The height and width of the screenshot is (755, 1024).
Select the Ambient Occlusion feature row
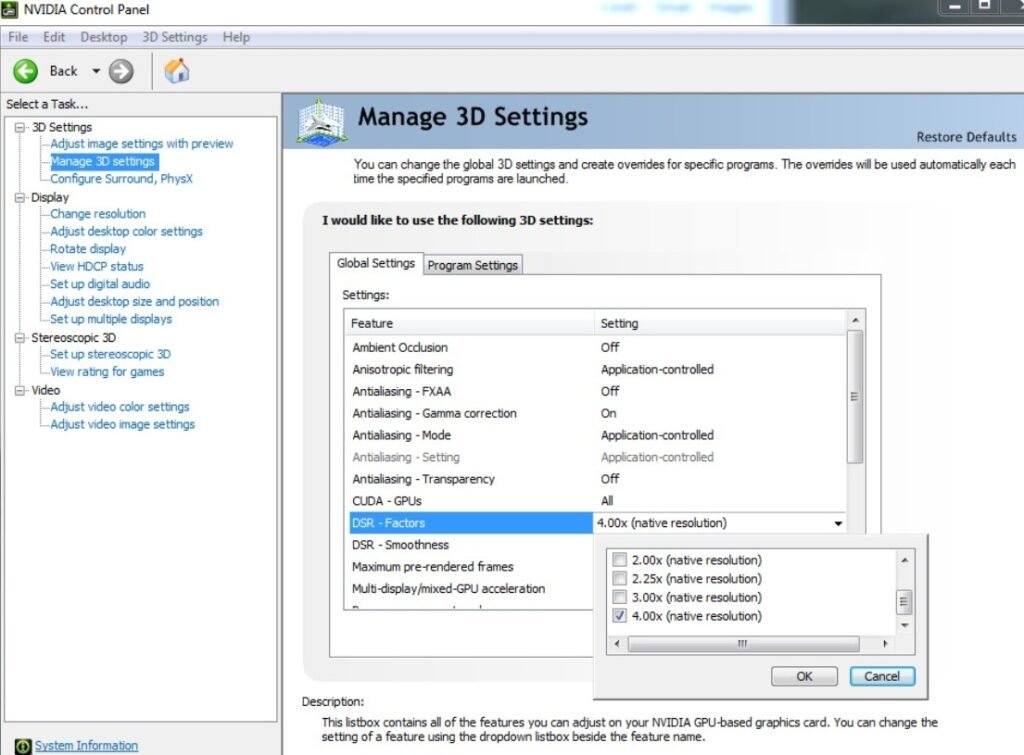pyautogui.click(x=598, y=347)
